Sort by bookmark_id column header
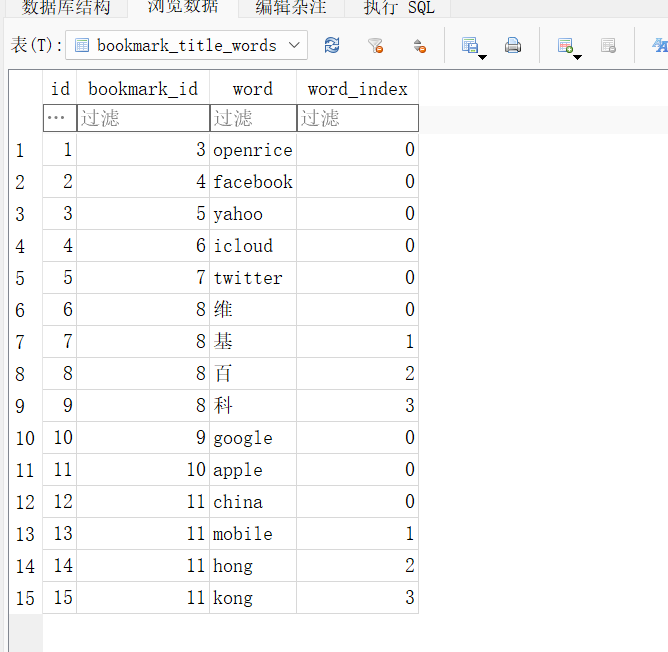The width and height of the screenshot is (668, 652). [x=143, y=89]
